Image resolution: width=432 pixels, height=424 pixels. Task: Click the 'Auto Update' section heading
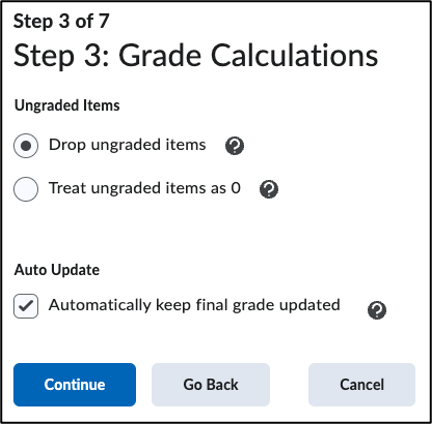[57, 270]
